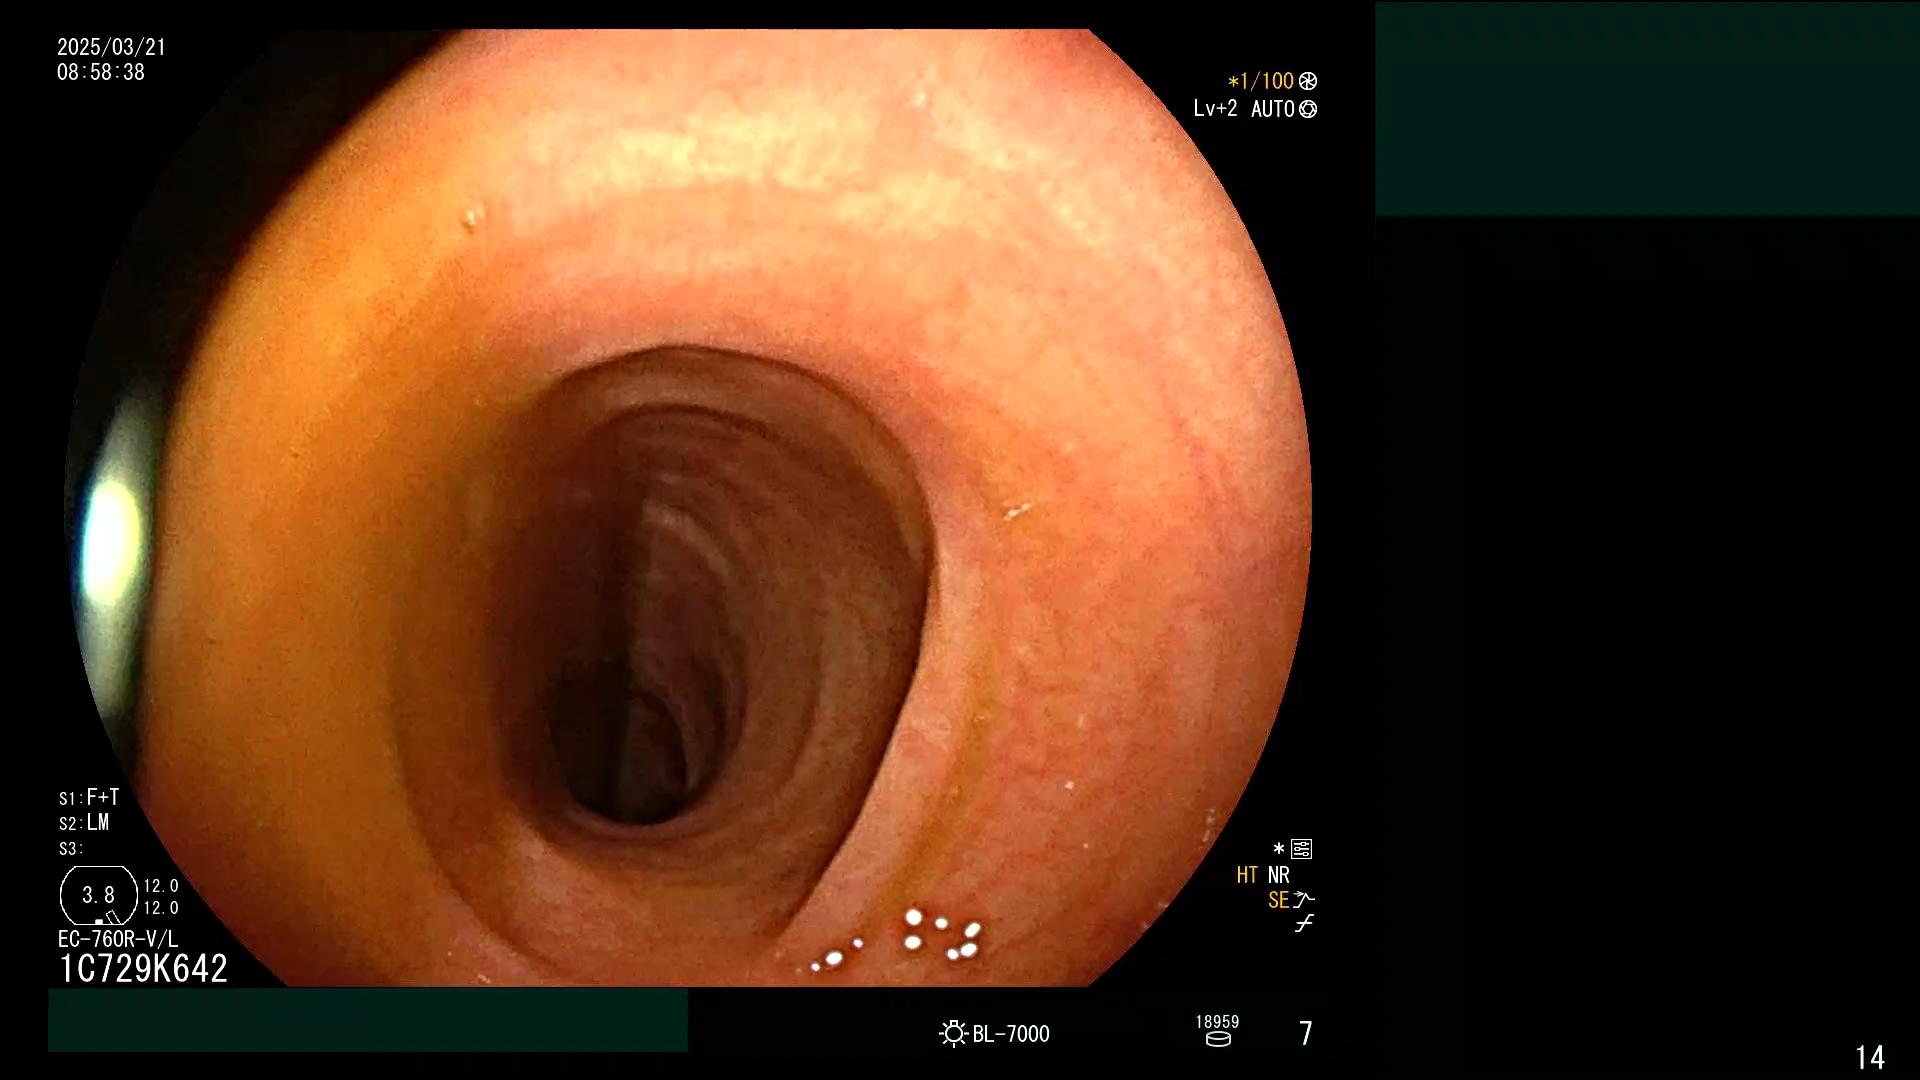Click the serial number 1C729K642
The width and height of the screenshot is (1920, 1080).
pyautogui.click(x=144, y=968)
